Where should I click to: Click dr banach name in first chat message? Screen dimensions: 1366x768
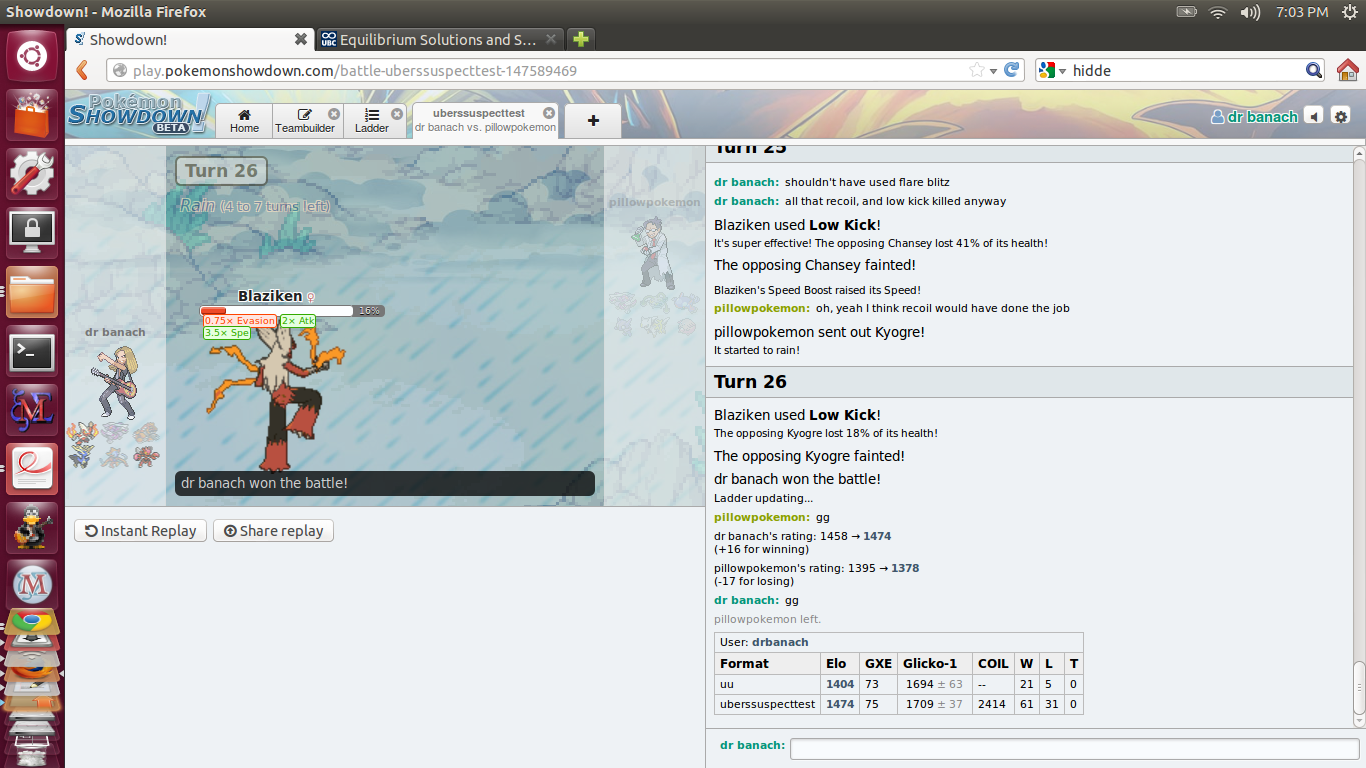click(746, 182)
